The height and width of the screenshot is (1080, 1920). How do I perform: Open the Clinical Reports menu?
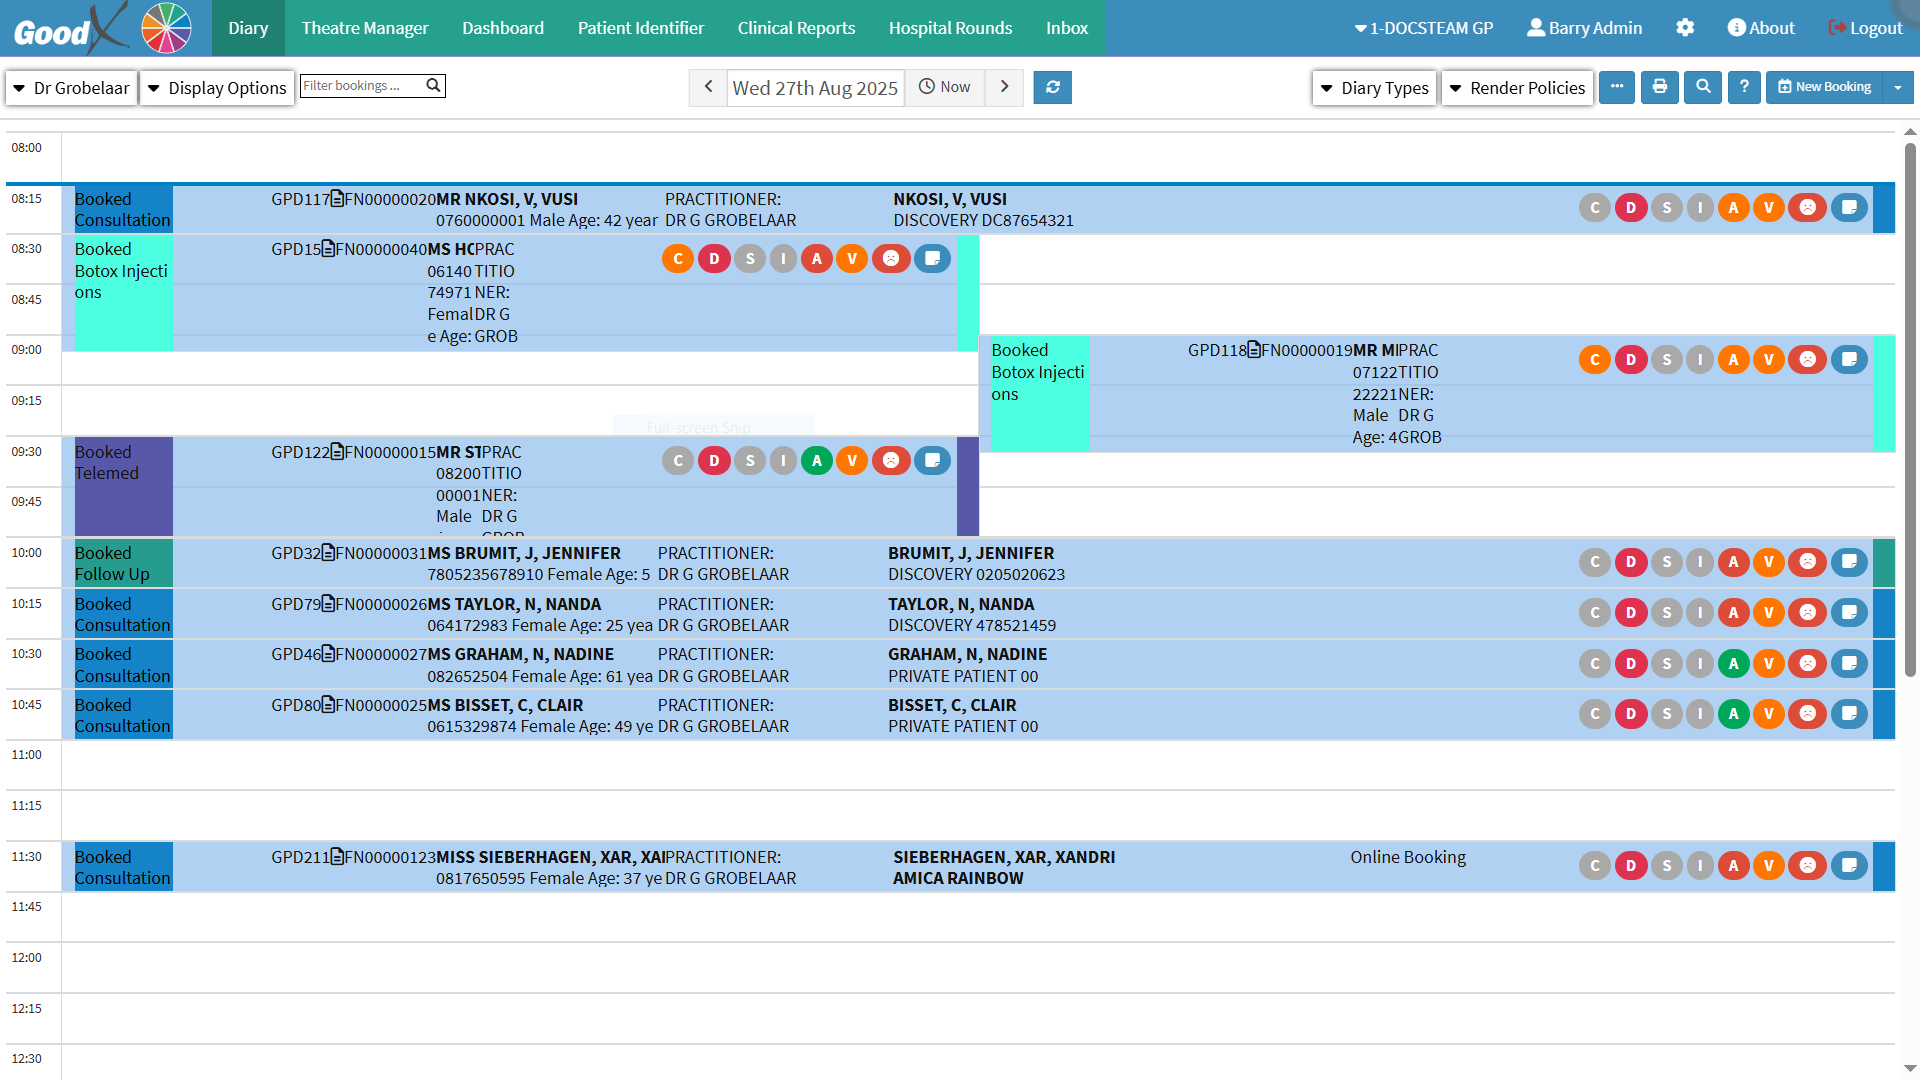[x=796, y=28]
